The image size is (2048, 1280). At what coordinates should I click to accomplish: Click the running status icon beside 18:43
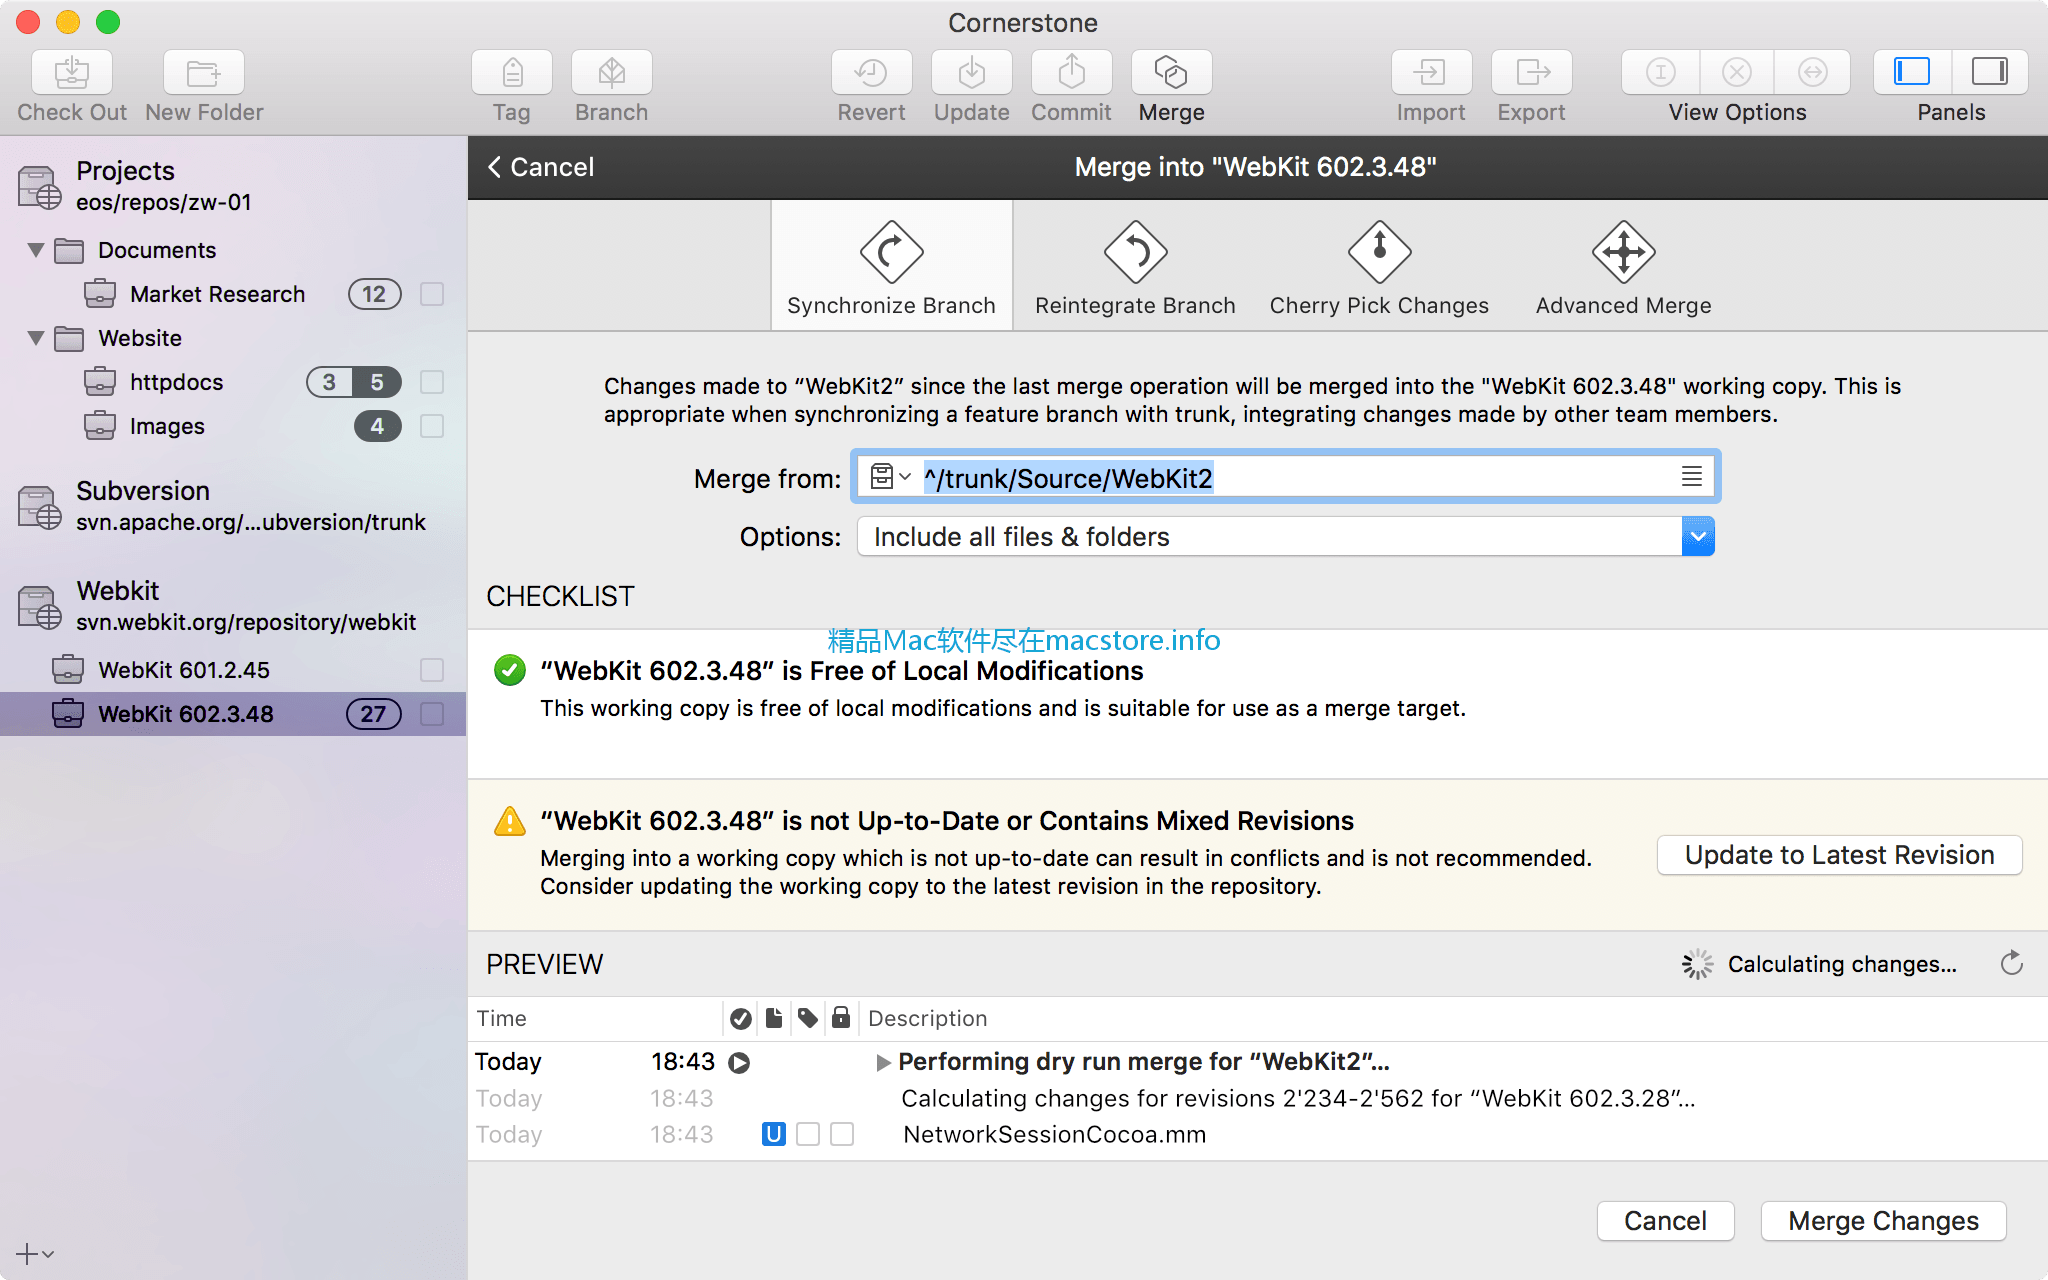coord(739,1062)
